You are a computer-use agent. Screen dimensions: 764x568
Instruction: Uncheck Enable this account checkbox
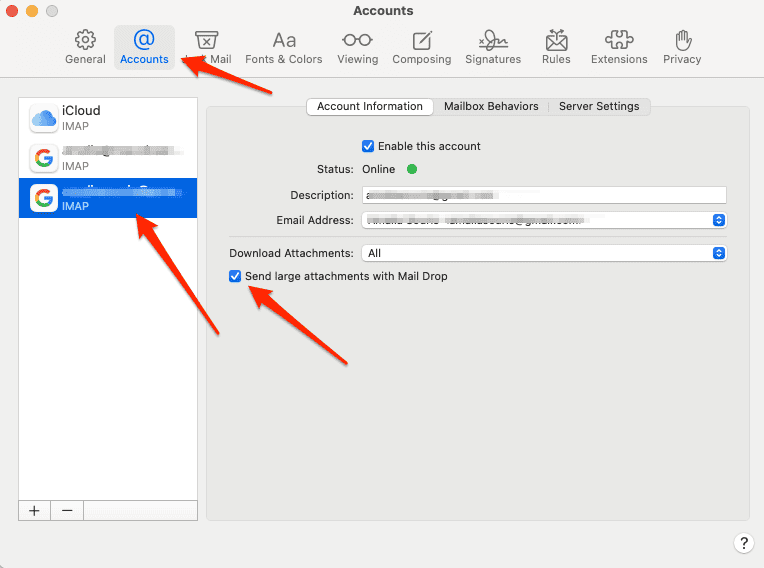(368, 146)
